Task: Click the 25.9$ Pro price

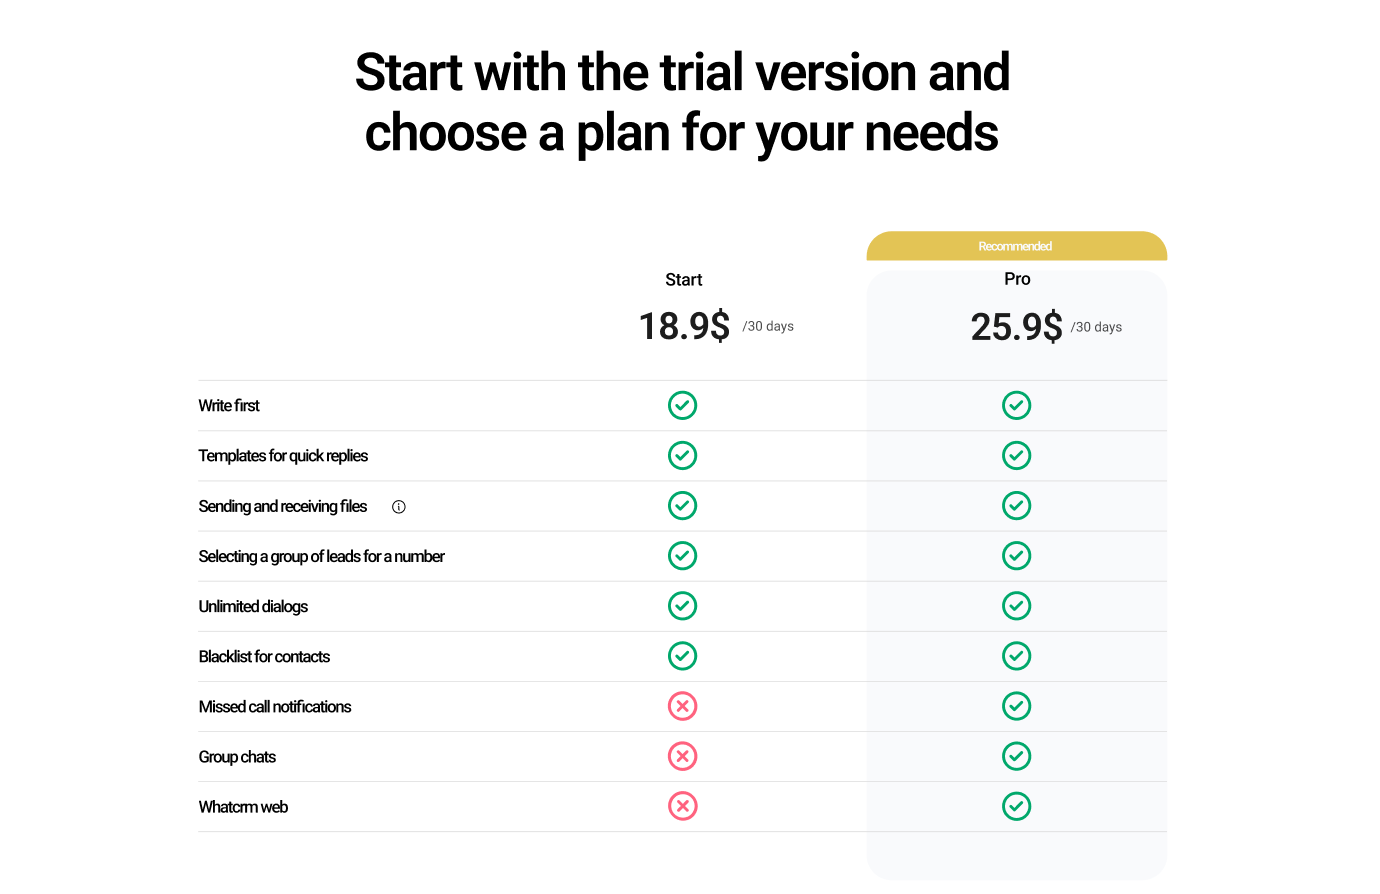Action: pos(1017,327)
